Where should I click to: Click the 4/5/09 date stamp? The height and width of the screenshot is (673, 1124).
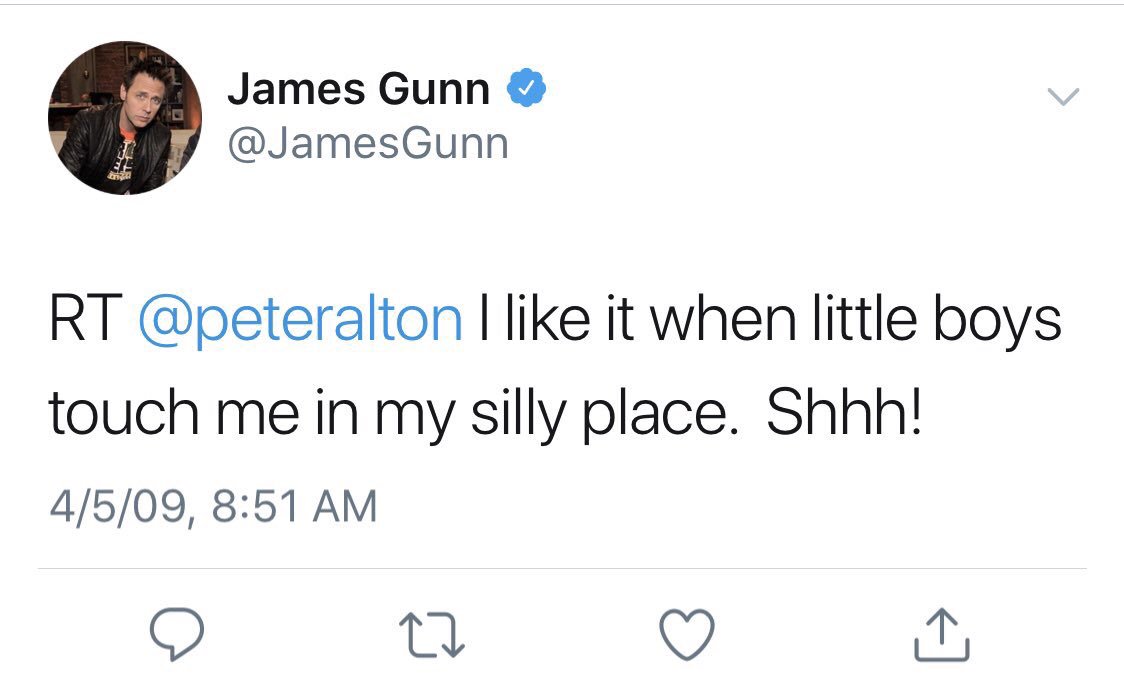pos(117,506)
